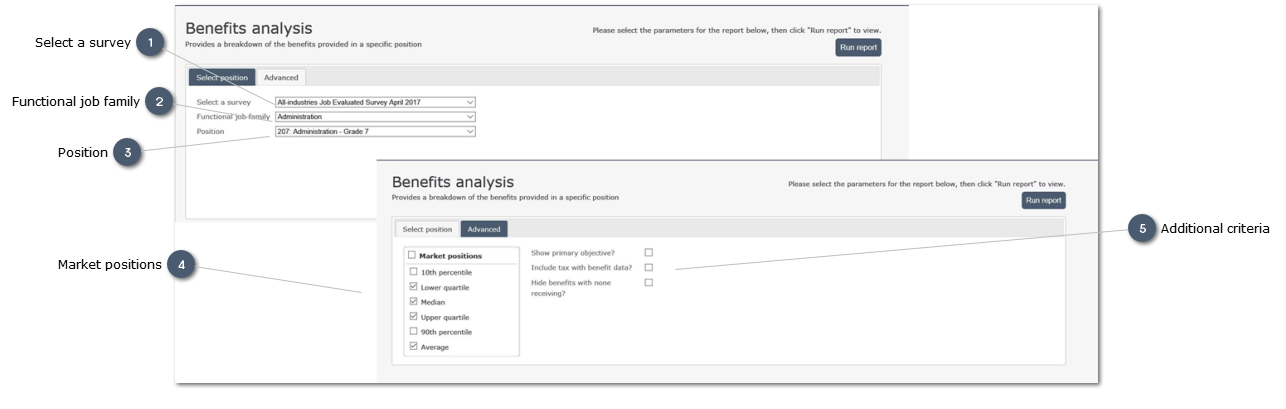Check the 90th percentile option

point(414,332)
